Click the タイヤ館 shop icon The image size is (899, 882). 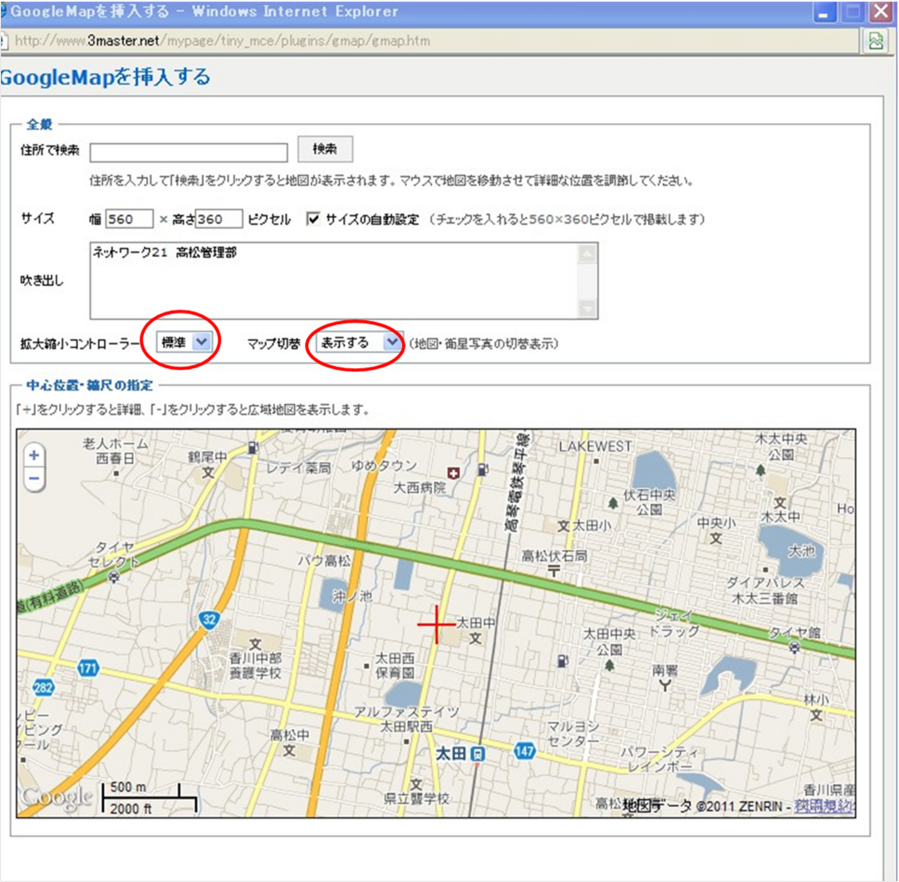(794, 647)
